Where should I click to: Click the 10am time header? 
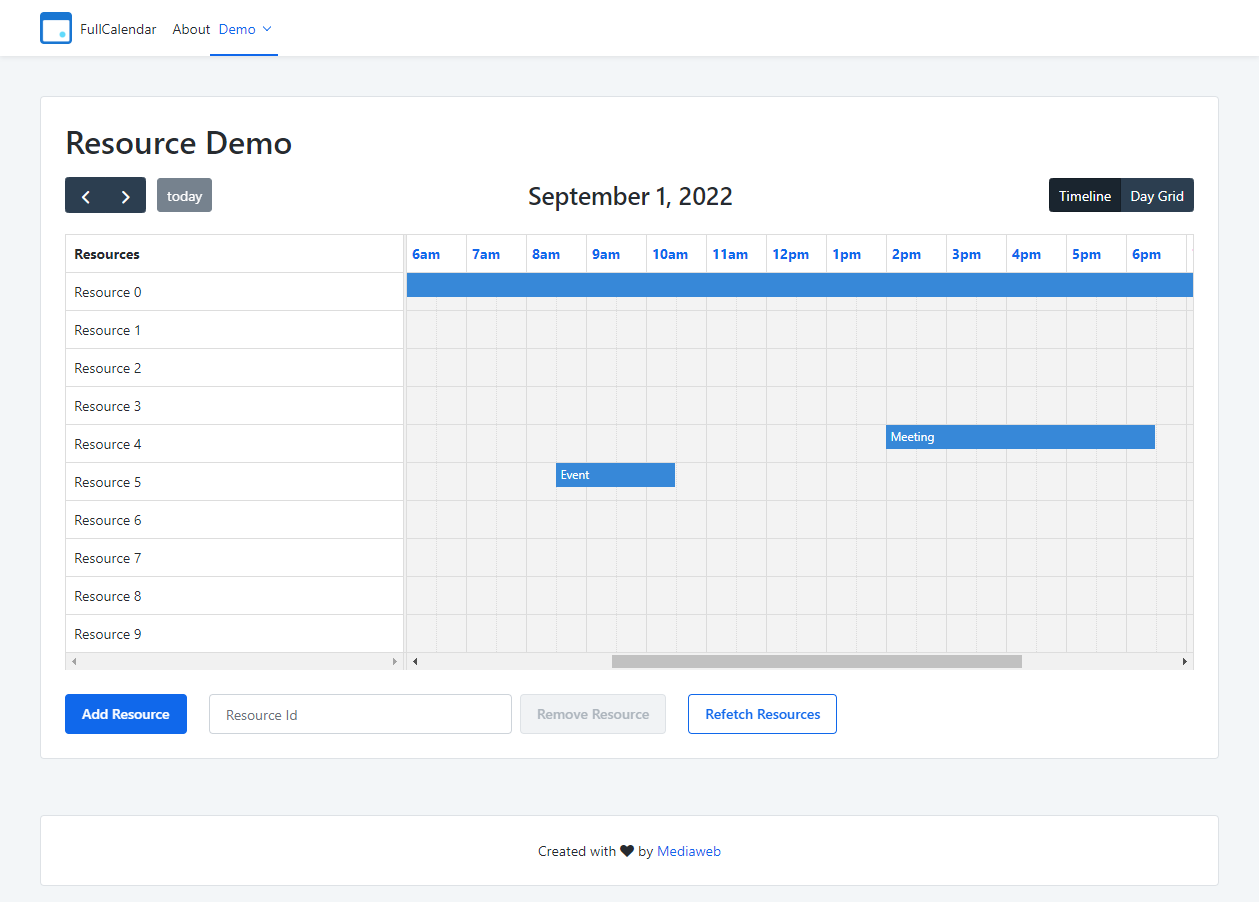tap(670, 254)
